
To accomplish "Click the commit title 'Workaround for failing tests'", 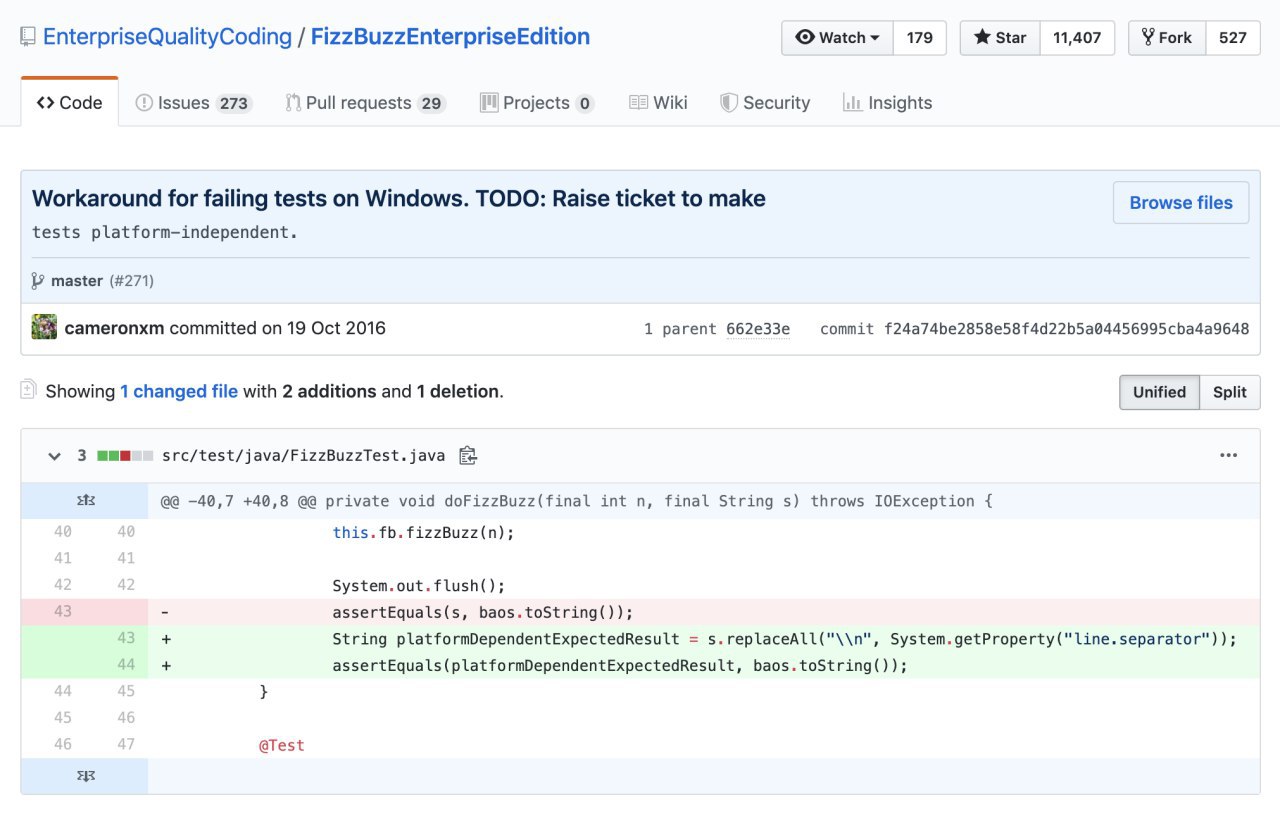I will pyautogui.click(x=399, y=199).
